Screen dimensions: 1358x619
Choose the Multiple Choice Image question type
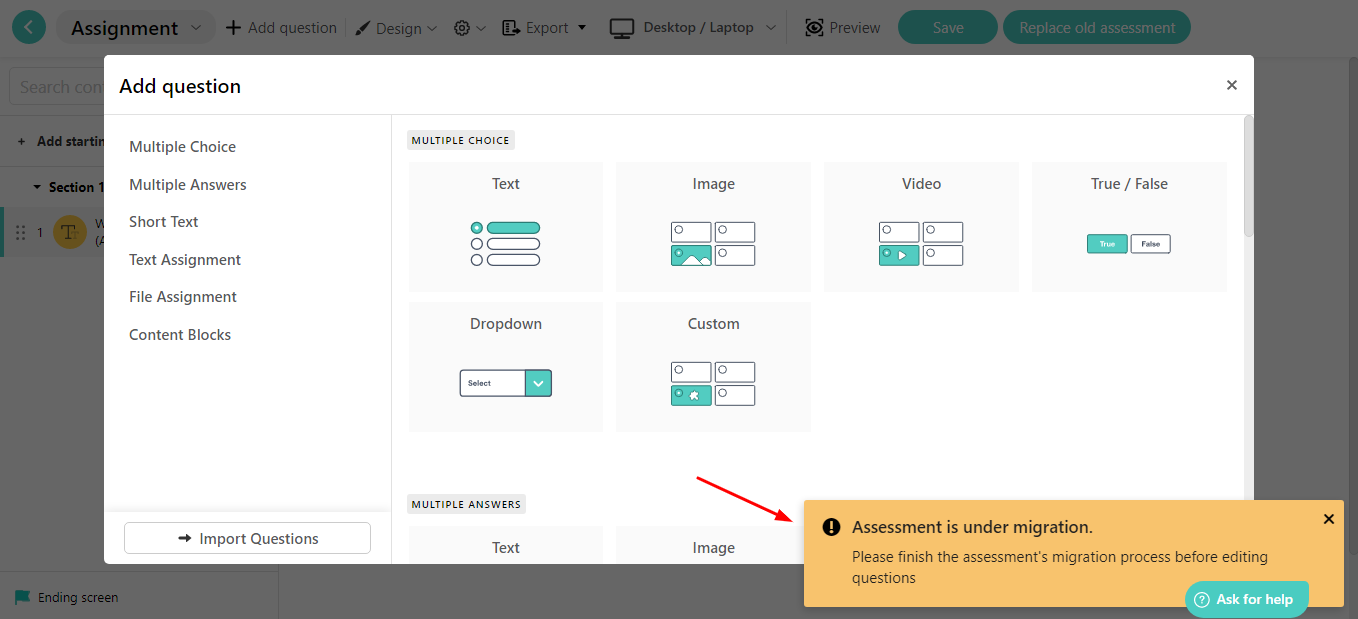tap(713, 227)
